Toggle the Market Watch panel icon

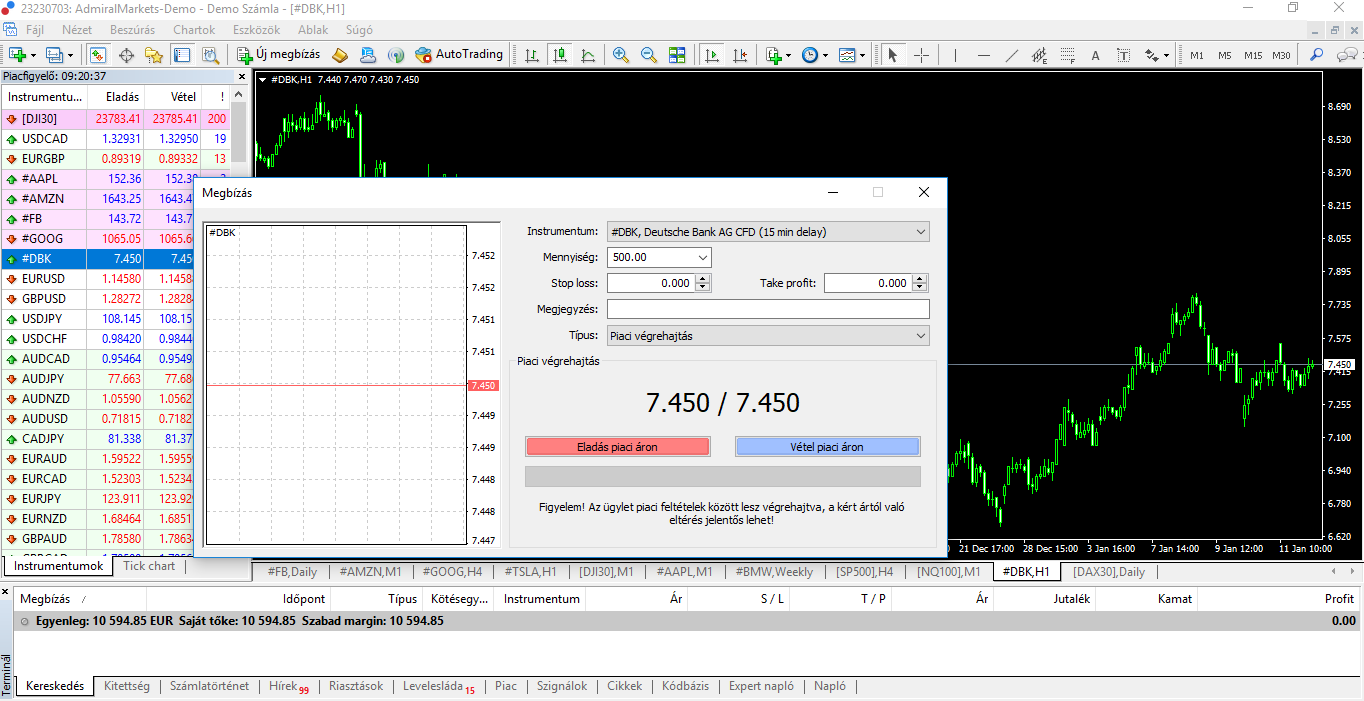[x=99, y=55]
